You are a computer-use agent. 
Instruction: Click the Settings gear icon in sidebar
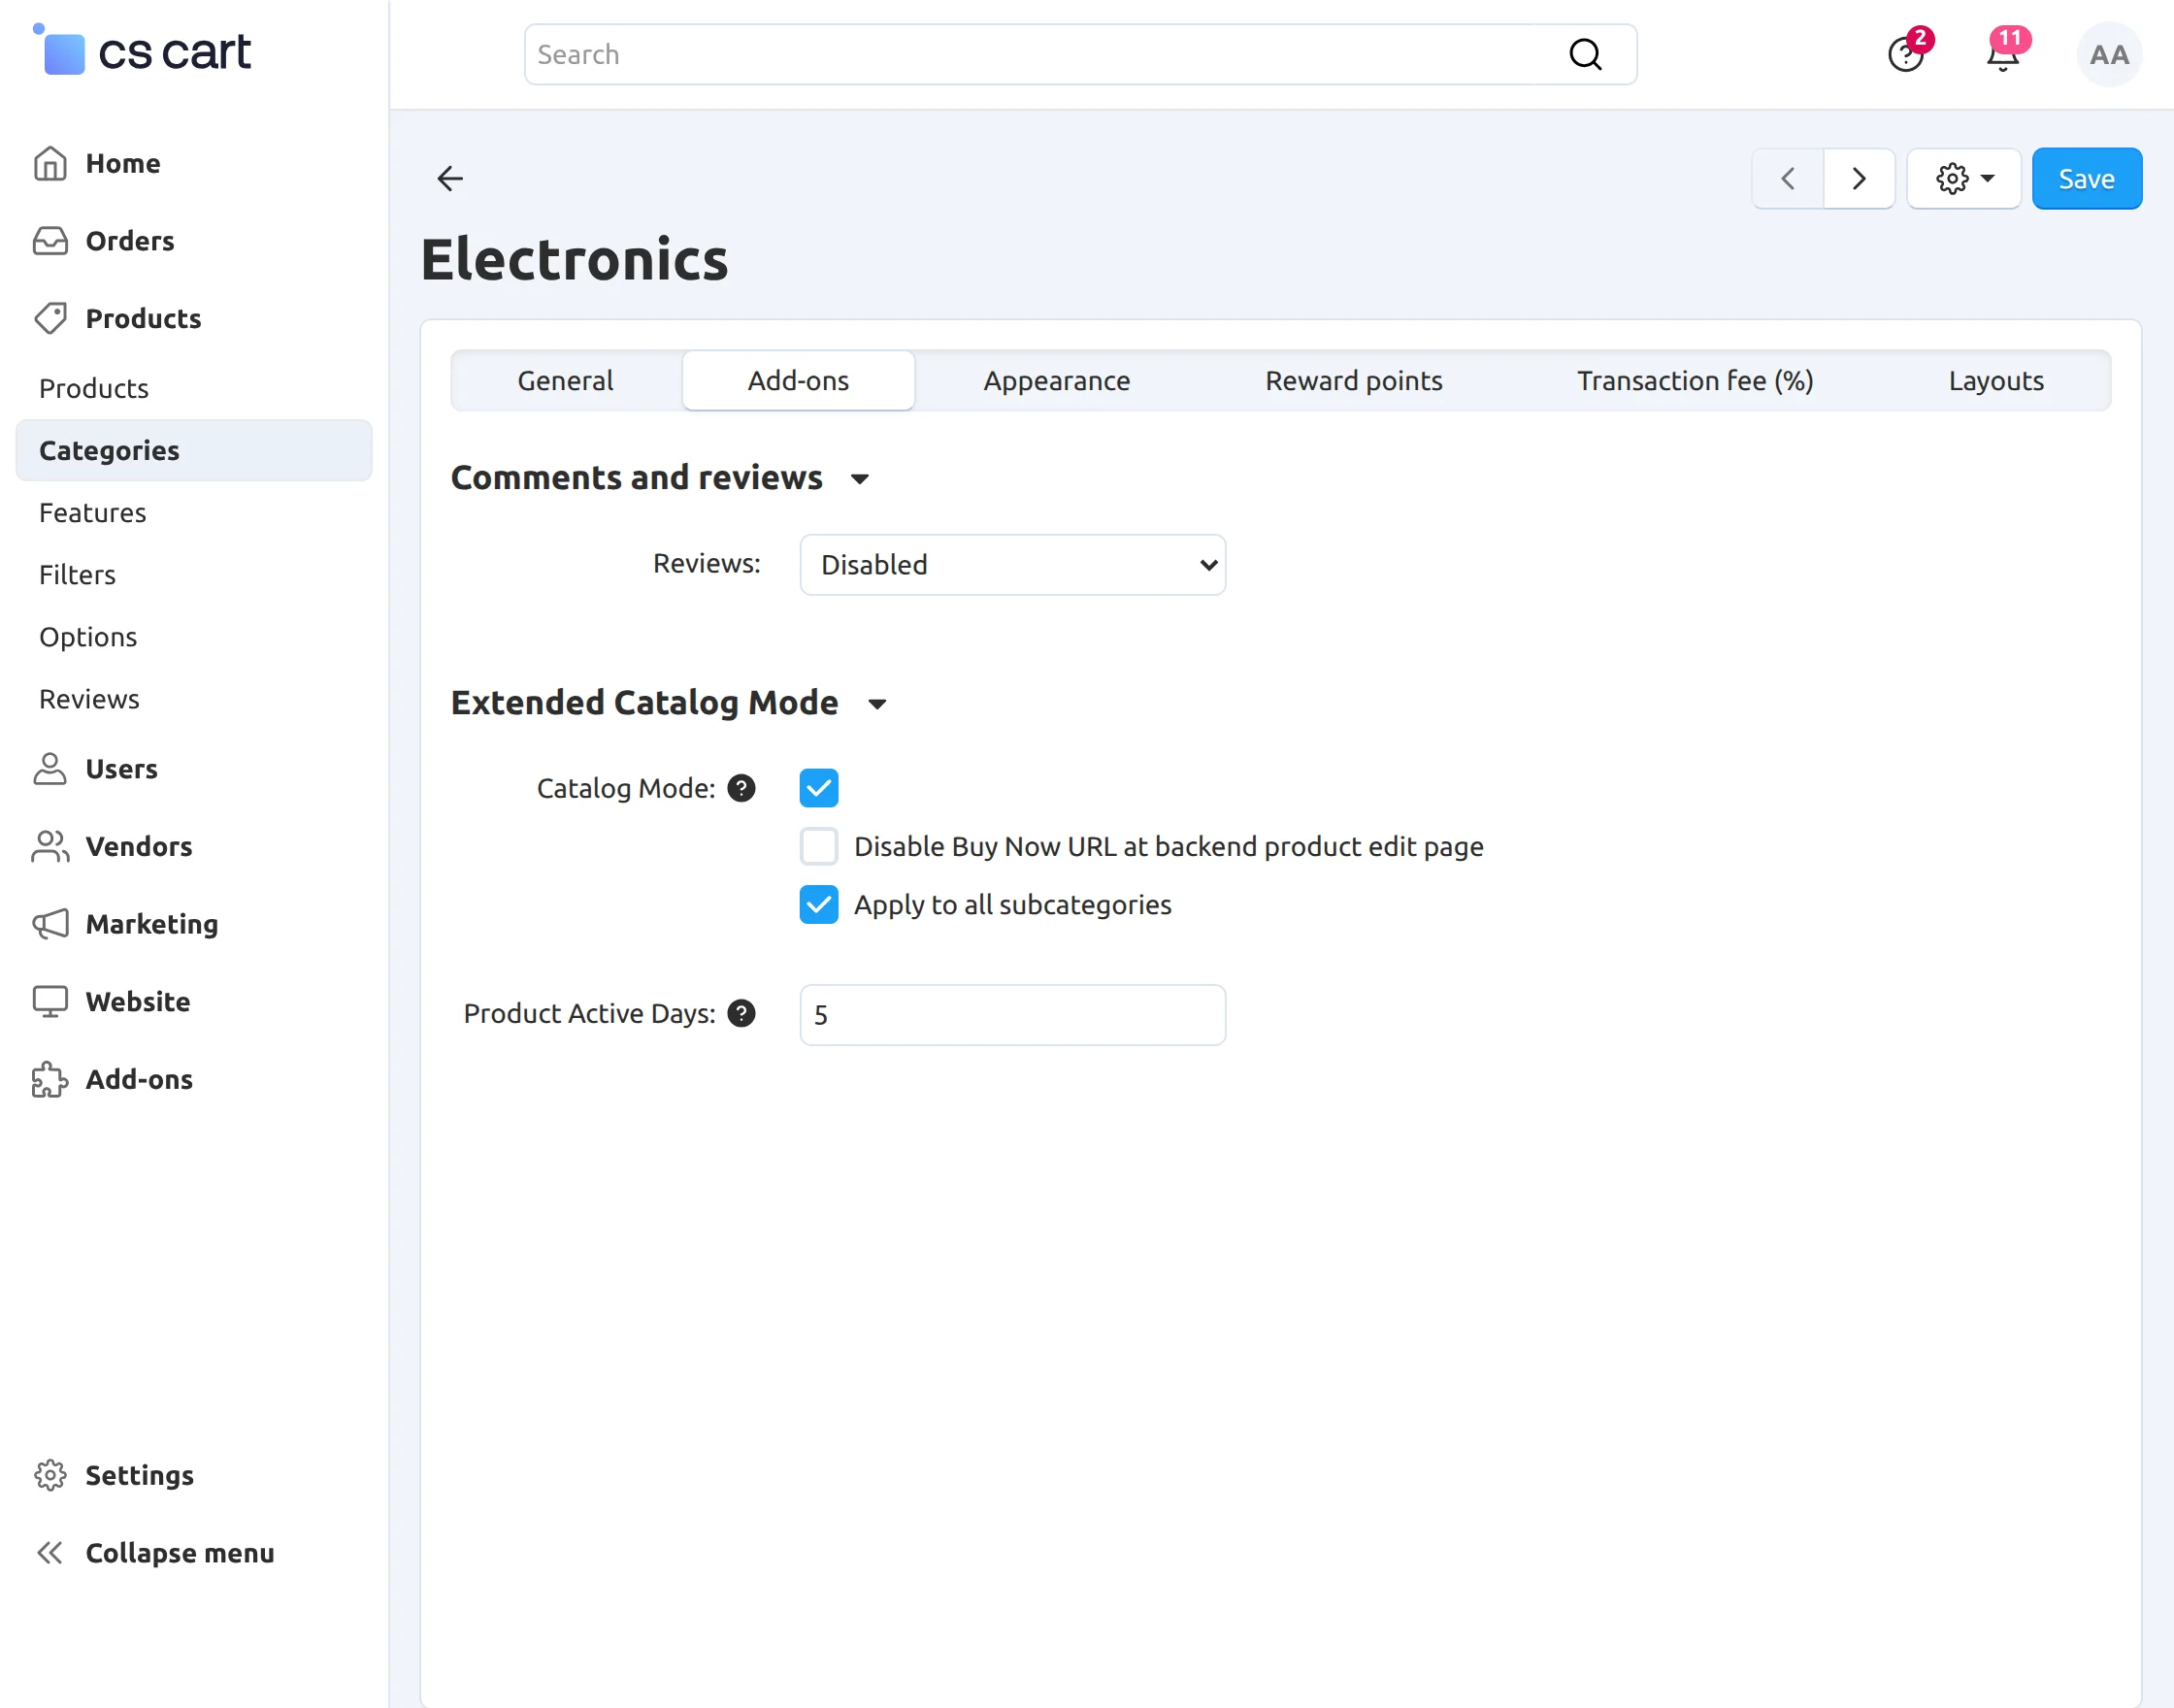click(50, 1475)
